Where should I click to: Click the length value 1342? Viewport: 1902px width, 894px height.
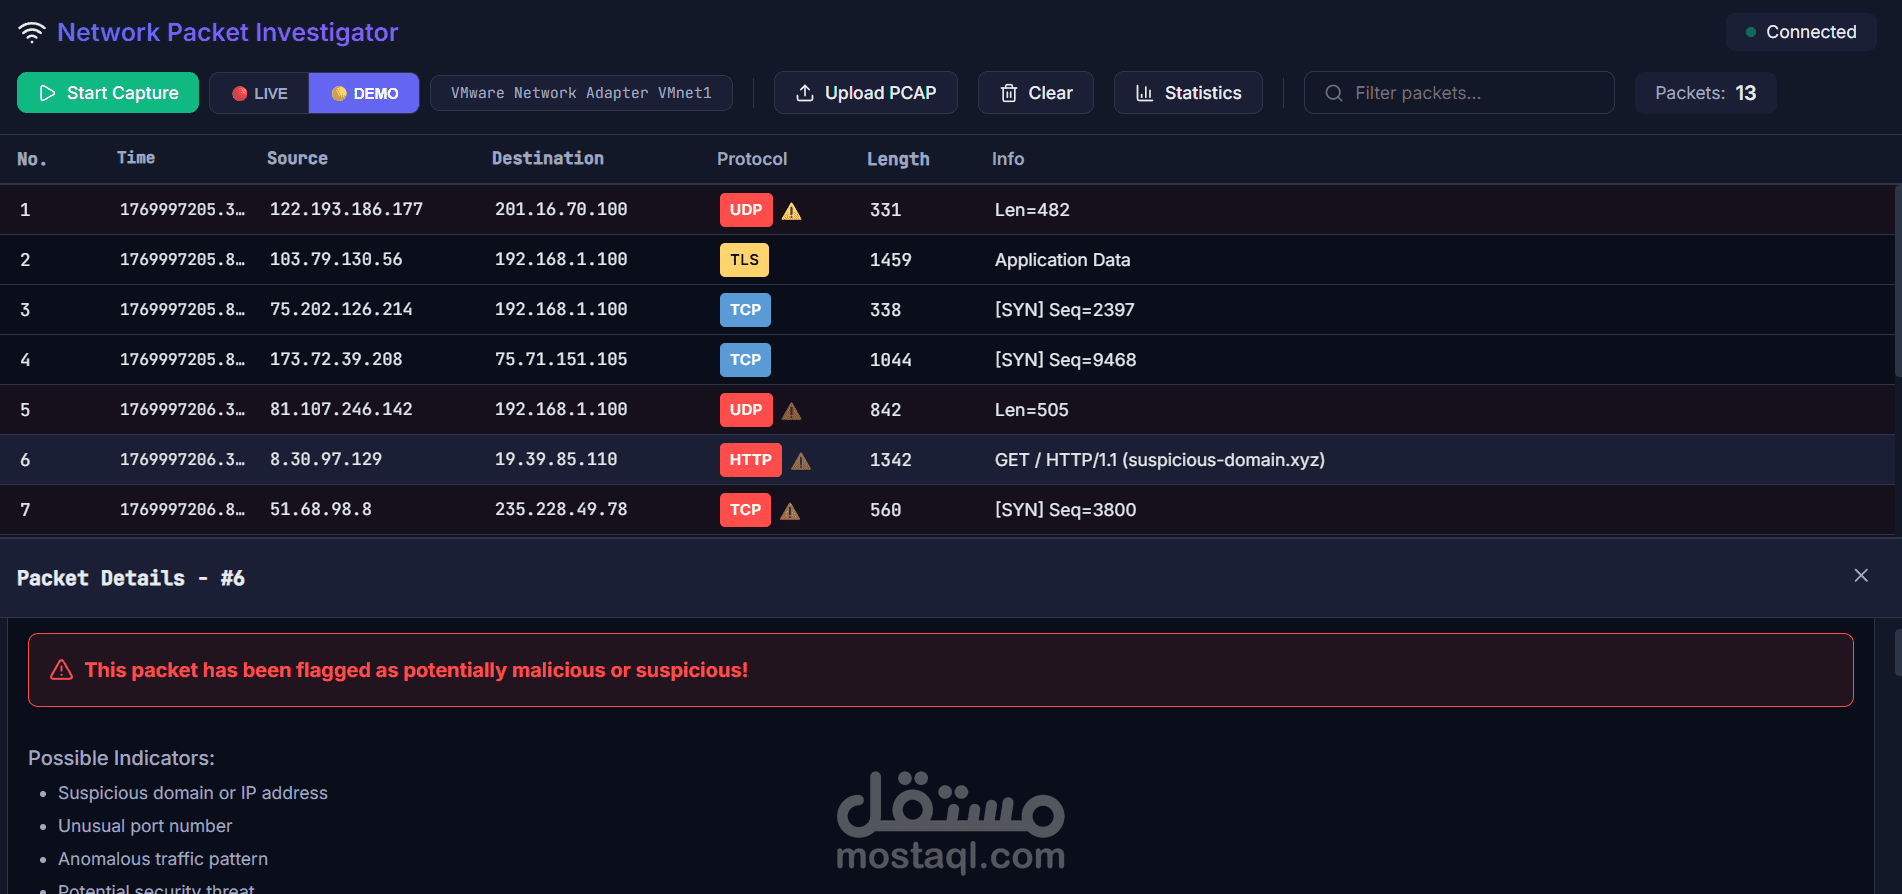[x=891, y=460]
